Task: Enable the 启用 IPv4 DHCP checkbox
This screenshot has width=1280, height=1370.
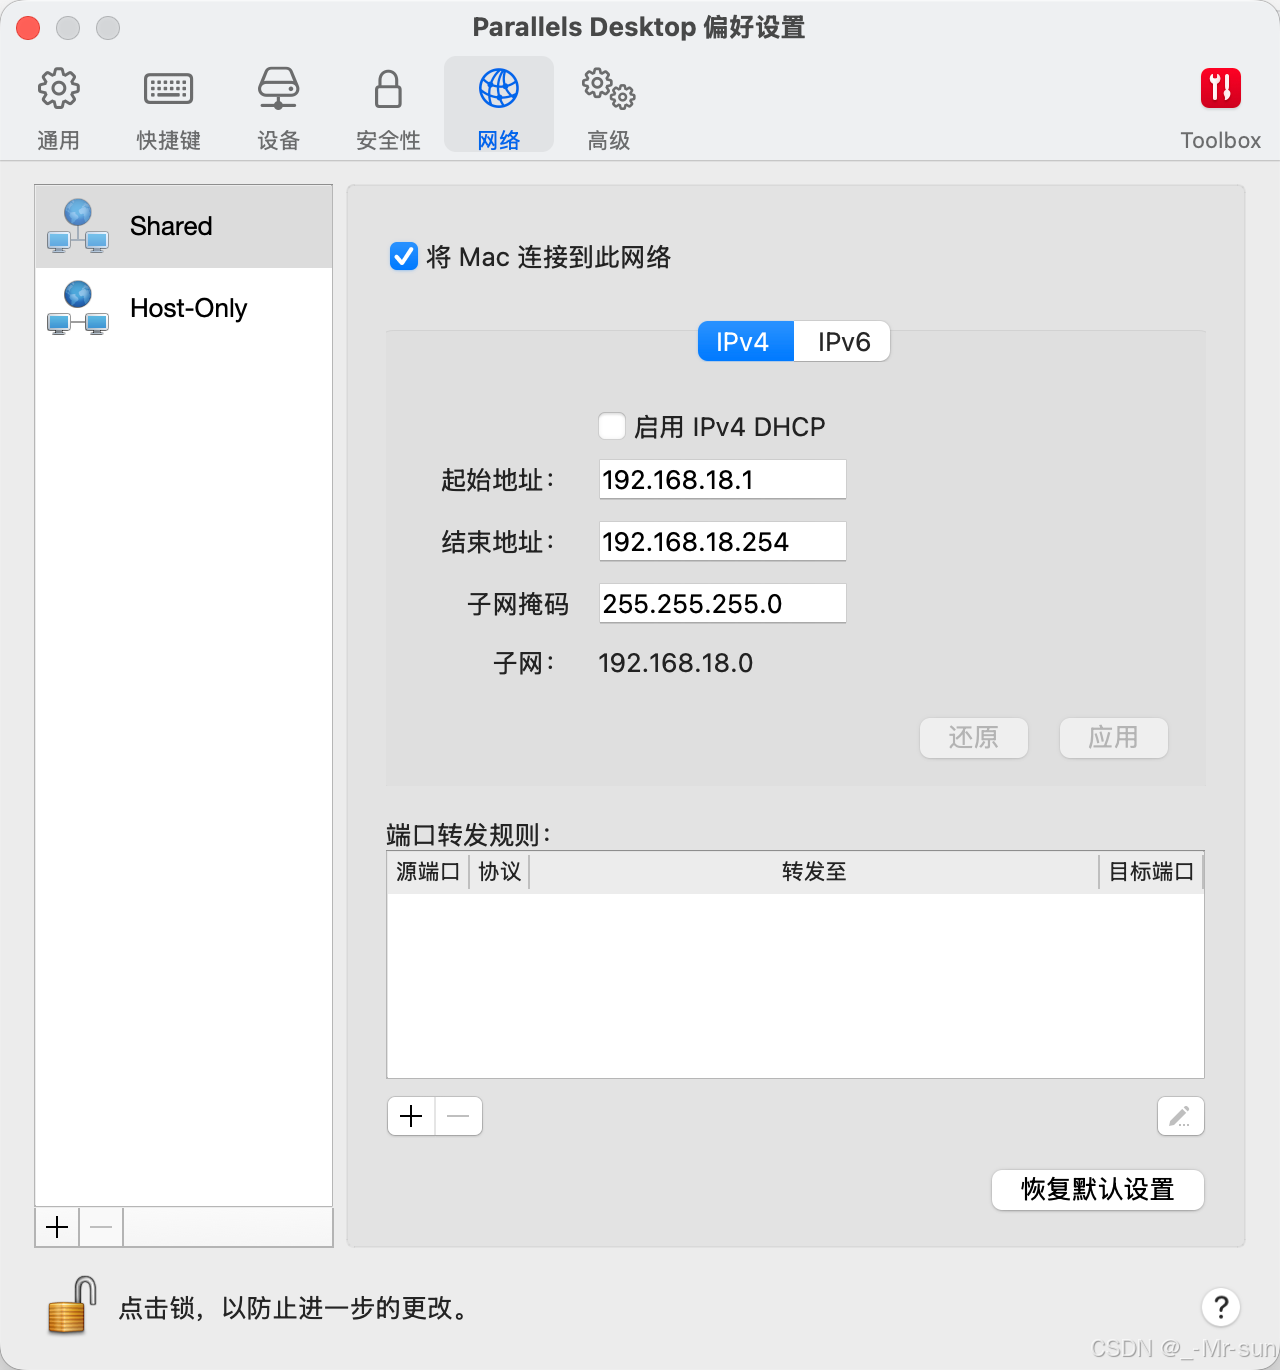Action: point(612,426)
